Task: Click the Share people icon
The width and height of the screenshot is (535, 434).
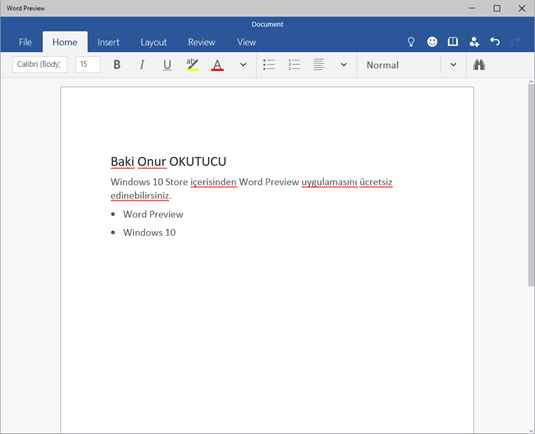Action: pyautogui.click(x=474, y=42)
